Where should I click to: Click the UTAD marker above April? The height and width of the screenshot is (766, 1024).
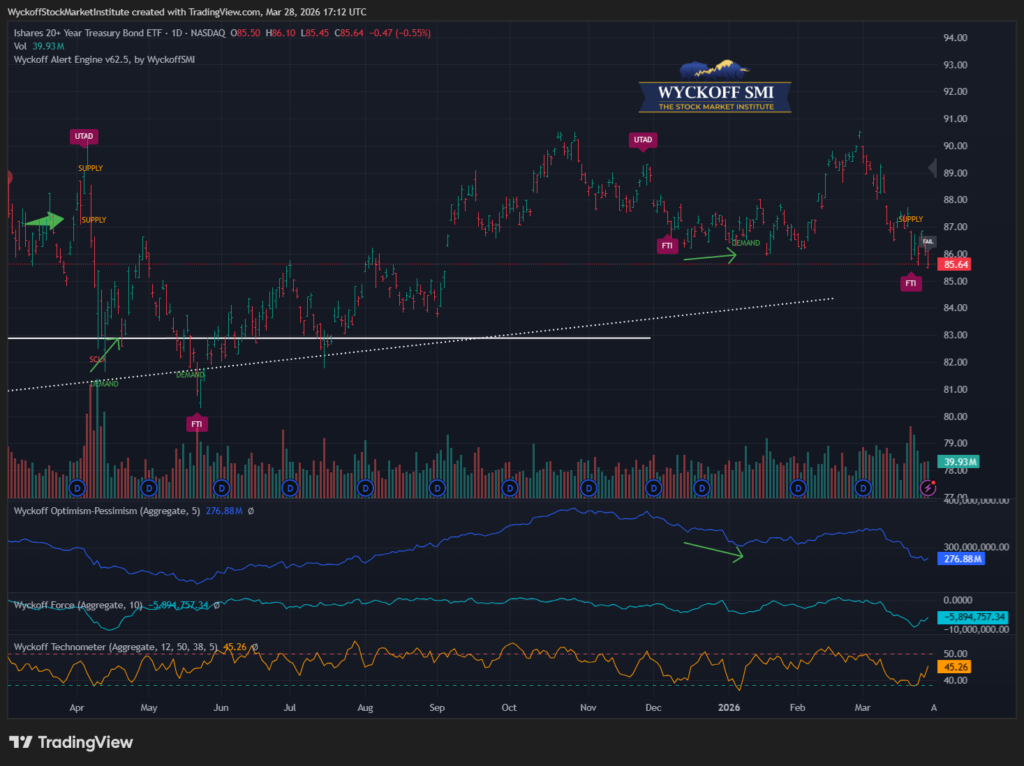click(x=84, y=136)
